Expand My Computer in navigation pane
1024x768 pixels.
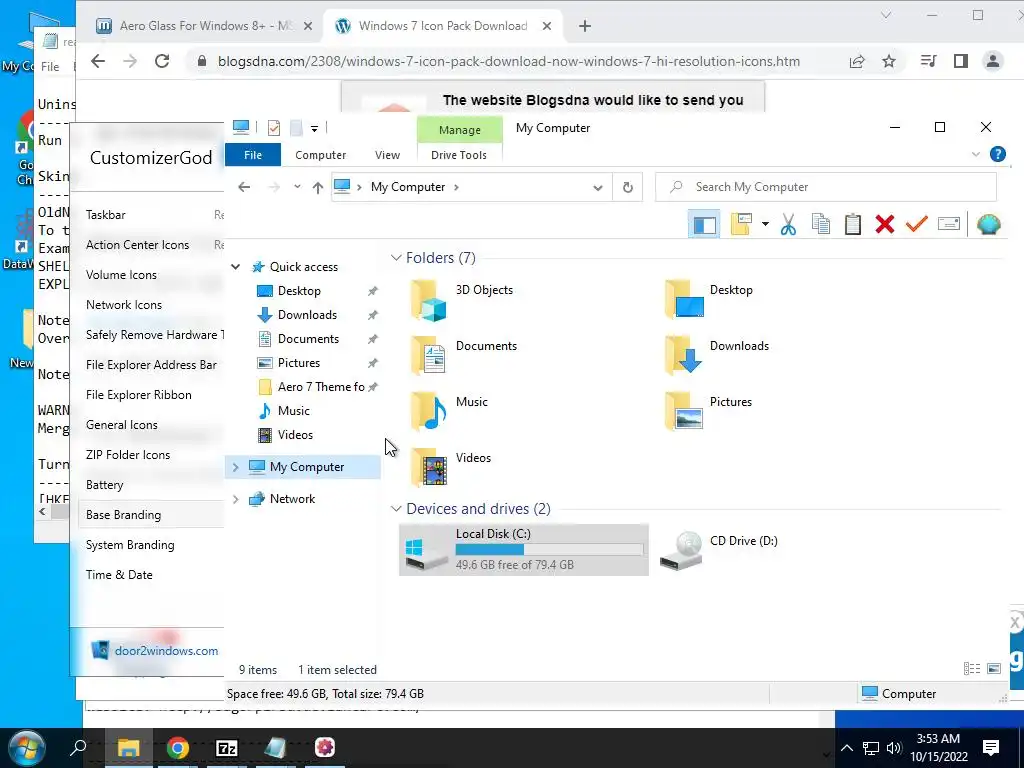[236, 467]
